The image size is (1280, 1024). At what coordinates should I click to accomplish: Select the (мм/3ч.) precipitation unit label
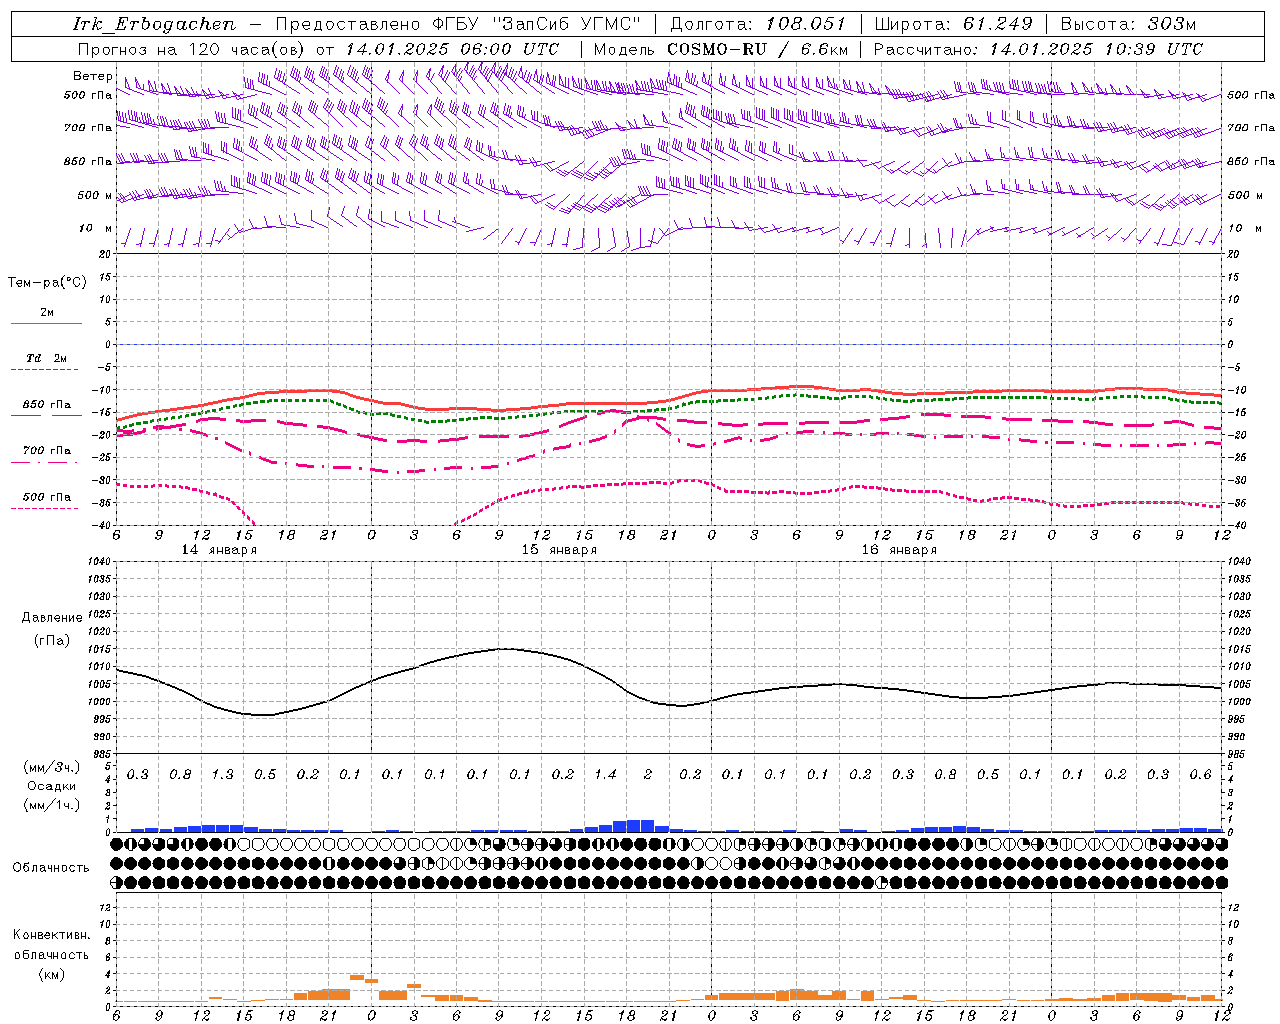pos(51,767)
